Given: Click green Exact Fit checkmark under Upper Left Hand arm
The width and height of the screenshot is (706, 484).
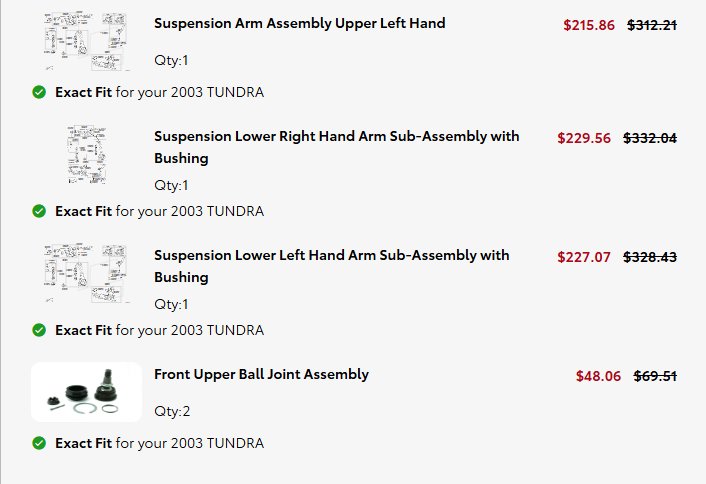Looking at the screenshot, I should pos(39,92).
